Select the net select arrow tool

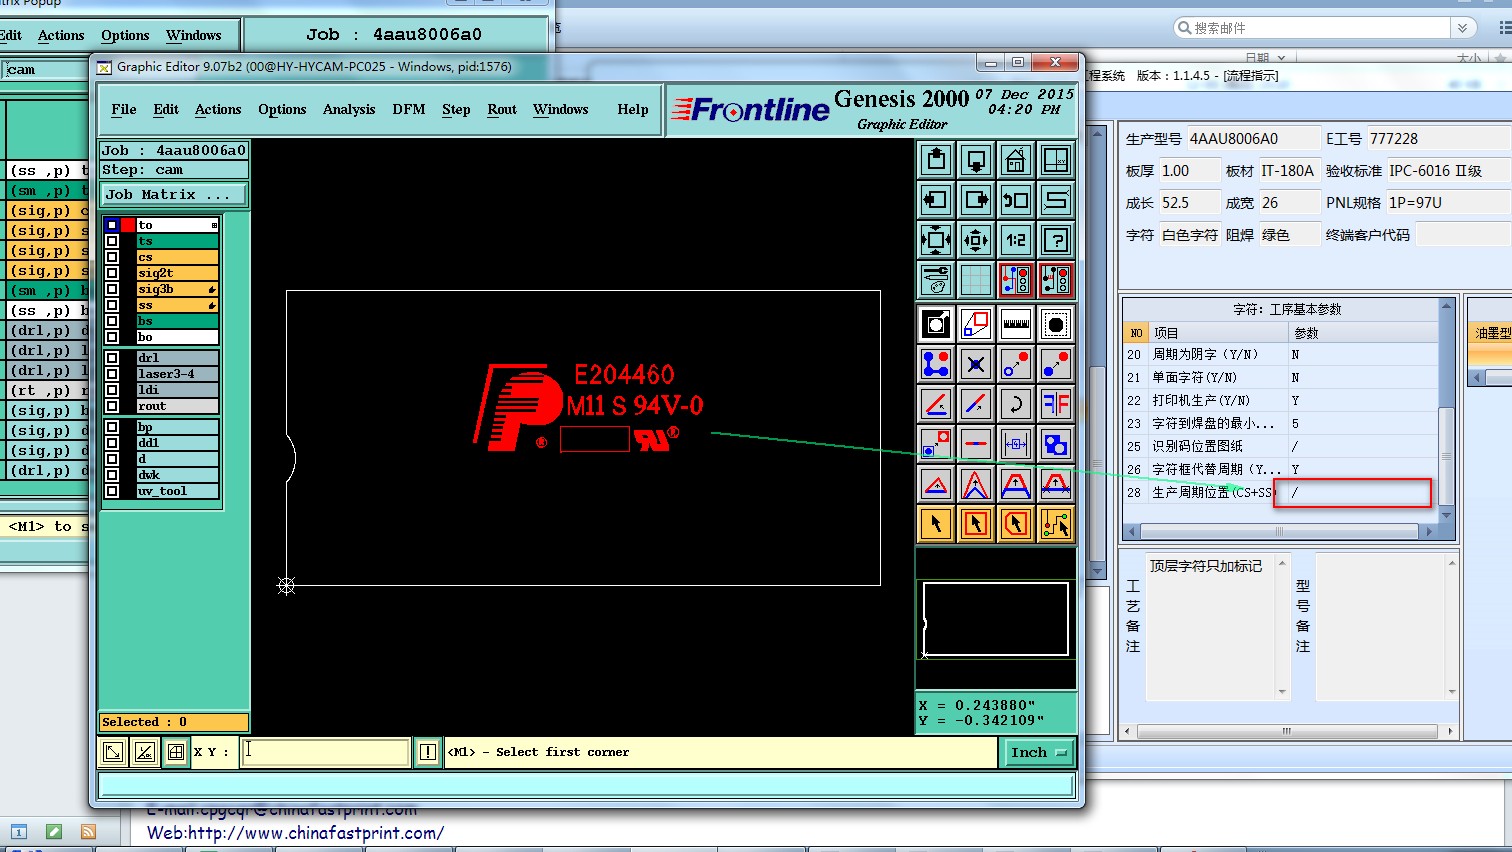pos(1056,523)
